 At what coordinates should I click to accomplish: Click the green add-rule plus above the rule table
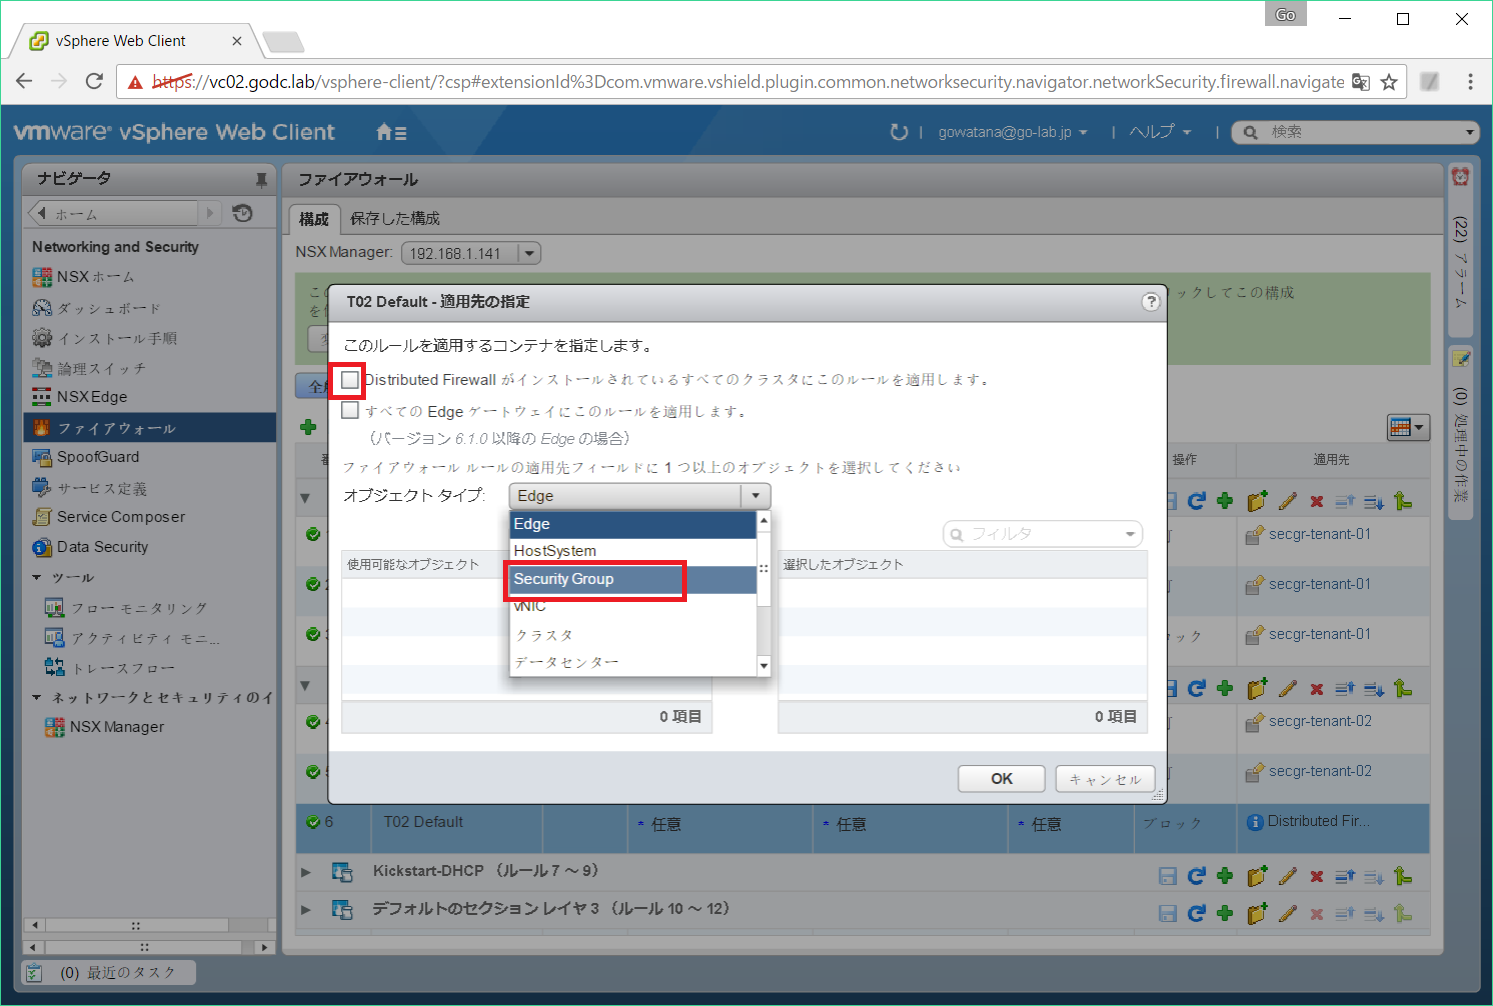click(308, 427)
